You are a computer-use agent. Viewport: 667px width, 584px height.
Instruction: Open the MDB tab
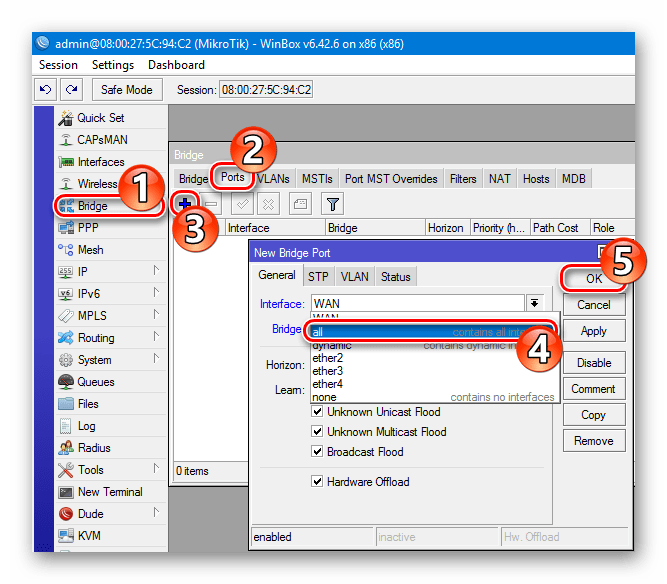(573, 179)
